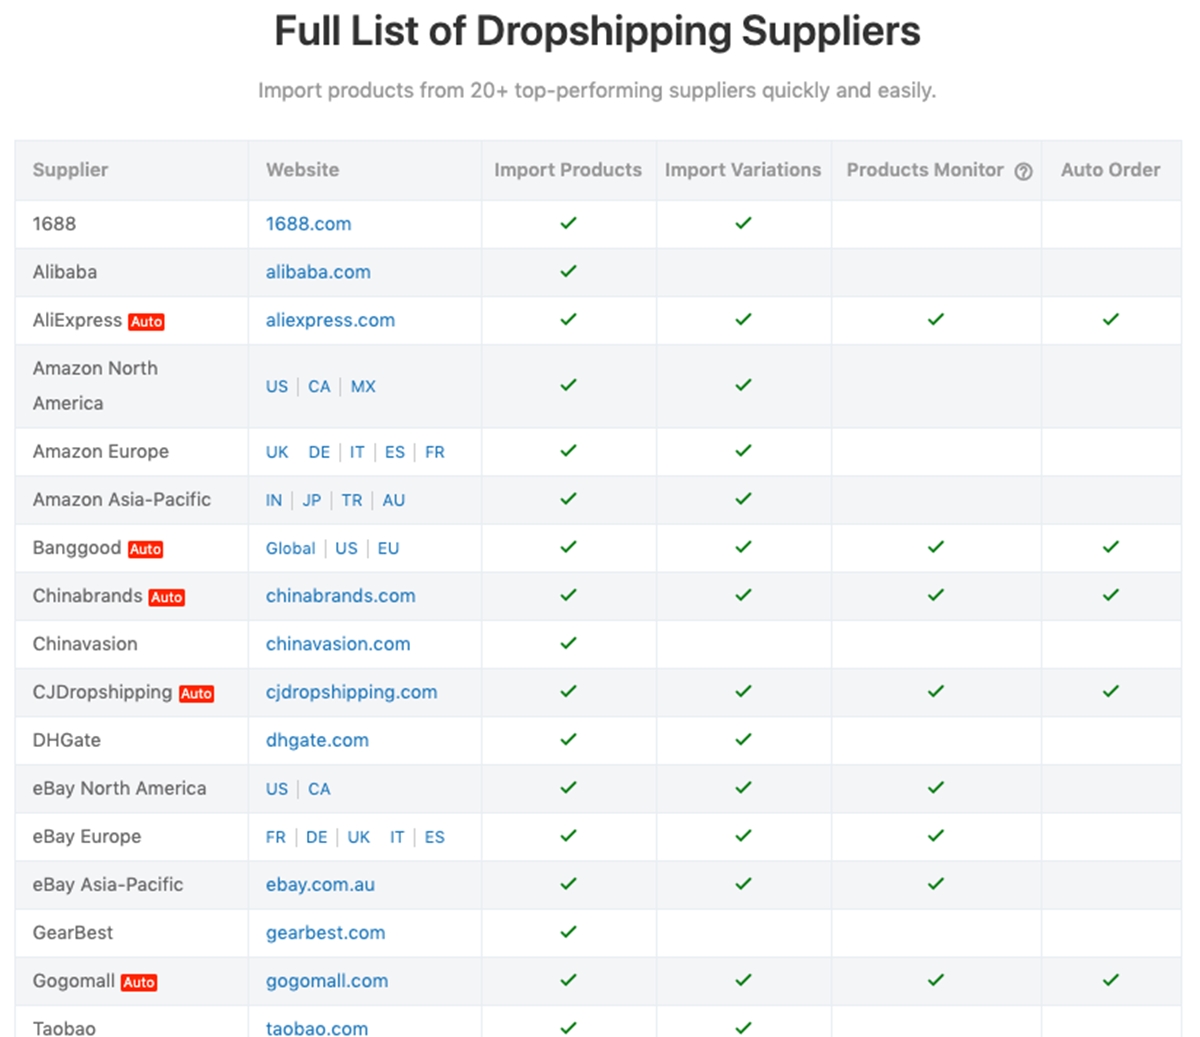Click the Import Products column header
Viewport: 1200px width, 1037px height.
point(567,170)
